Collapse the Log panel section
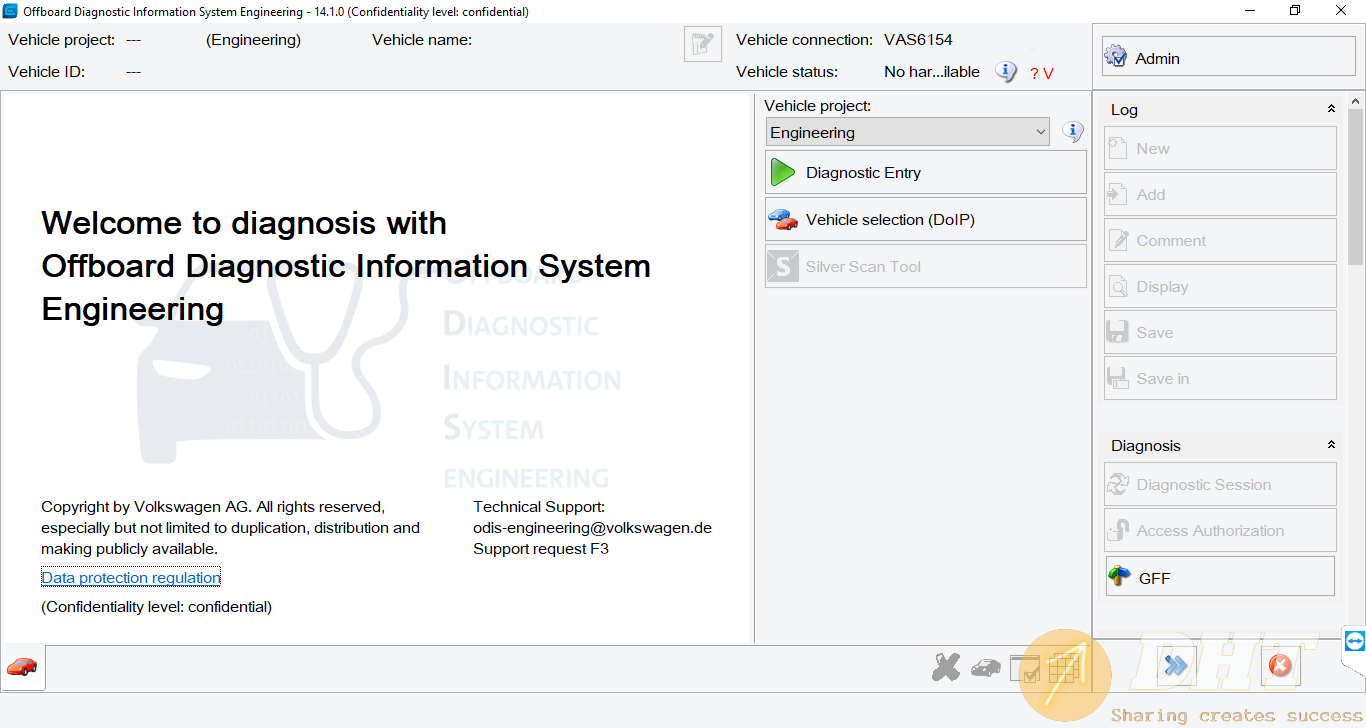1366x728 pixels. click(1330, 109)
